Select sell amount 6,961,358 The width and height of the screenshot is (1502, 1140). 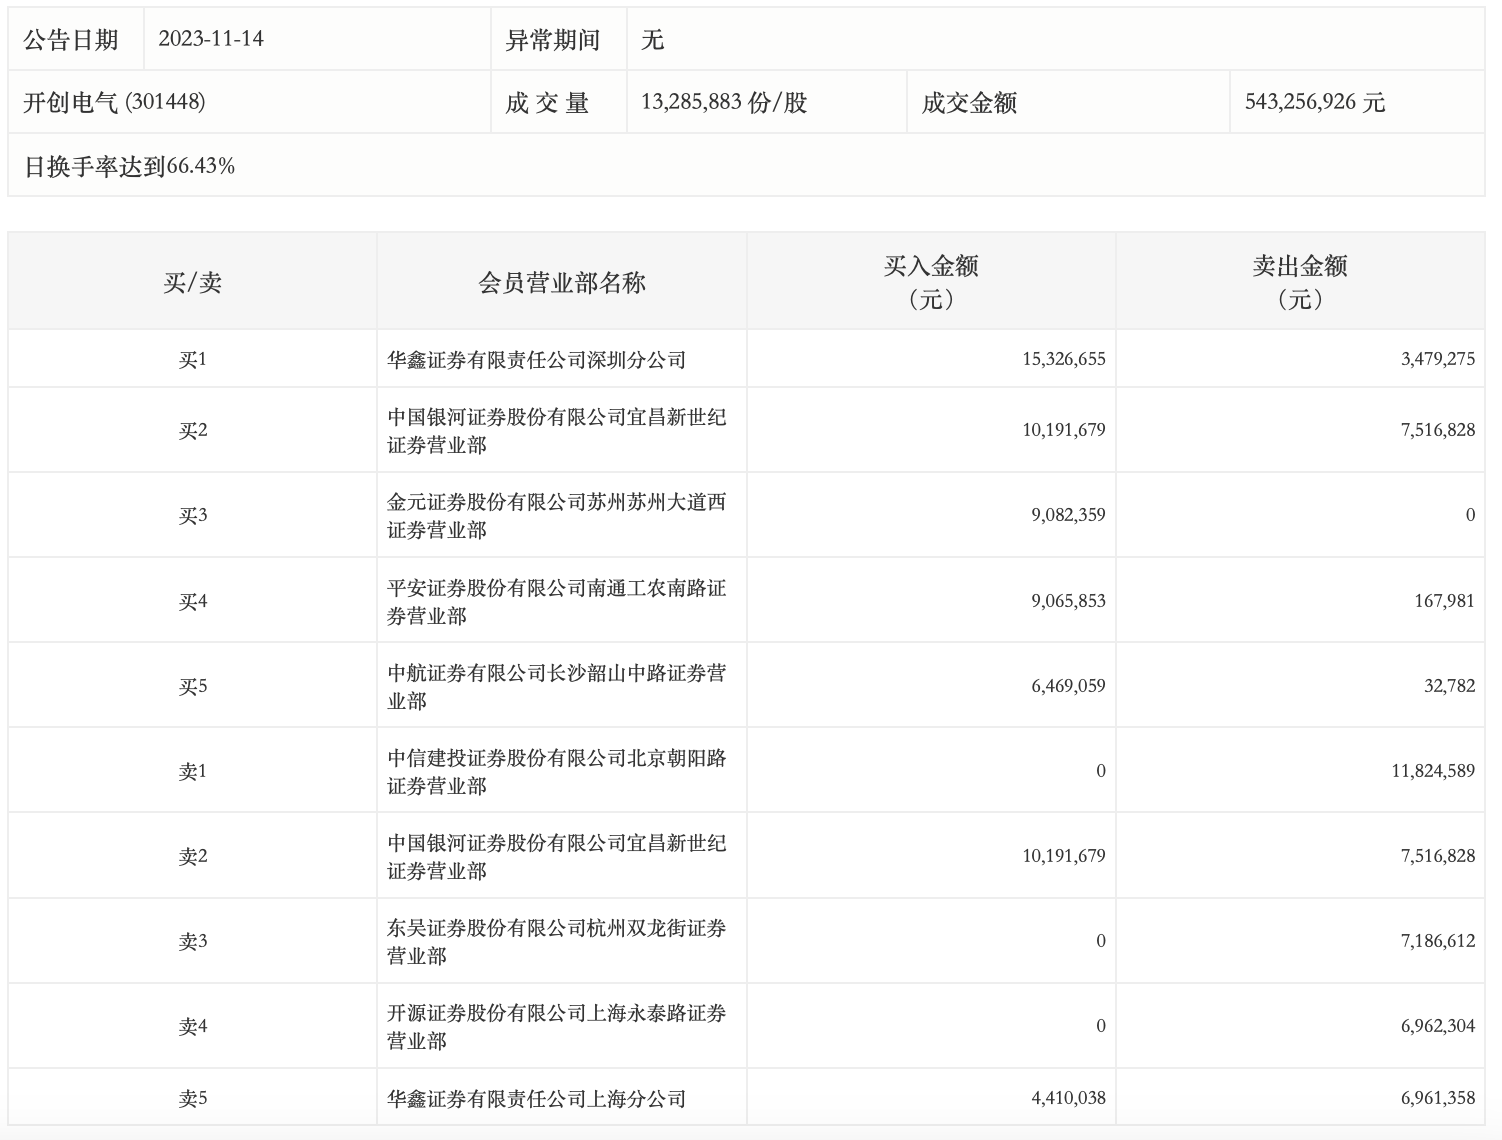pos(1438,1098)
